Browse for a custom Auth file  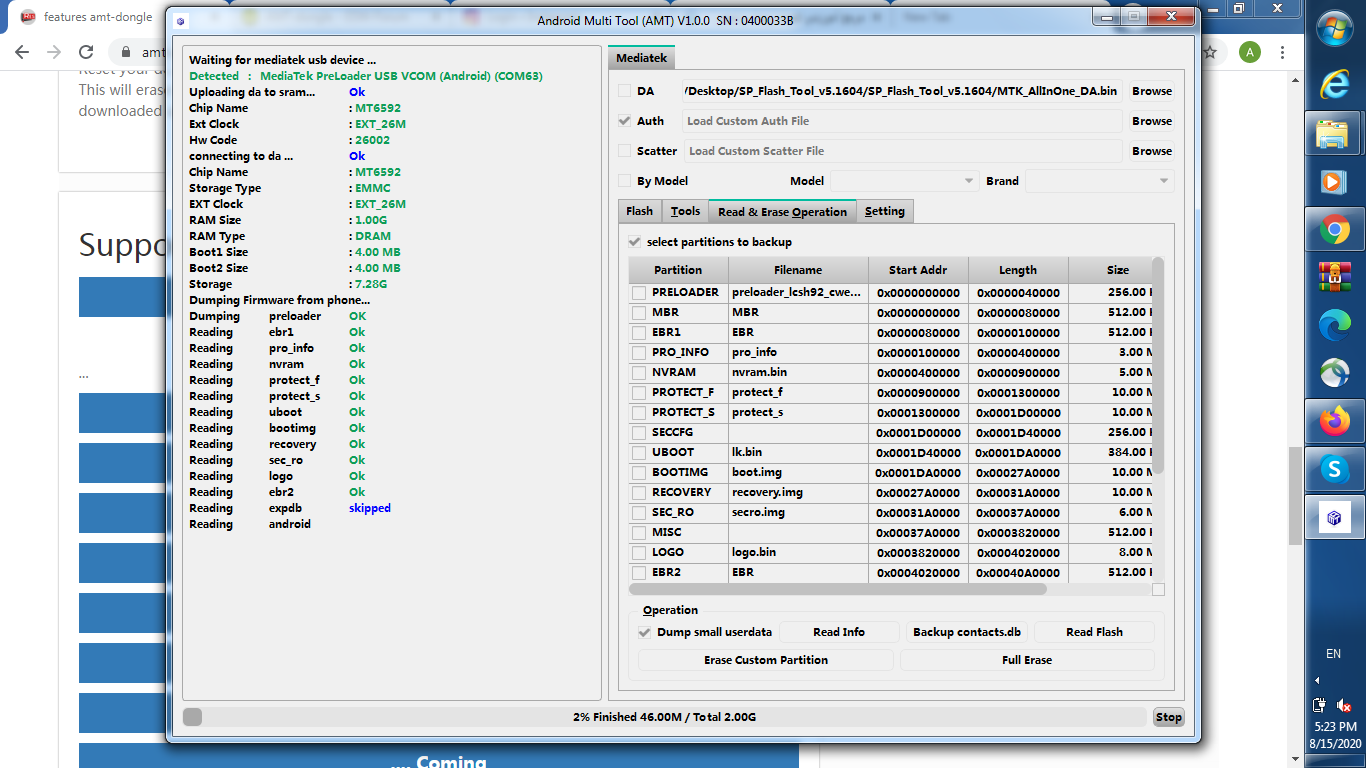click(1152, 121)
